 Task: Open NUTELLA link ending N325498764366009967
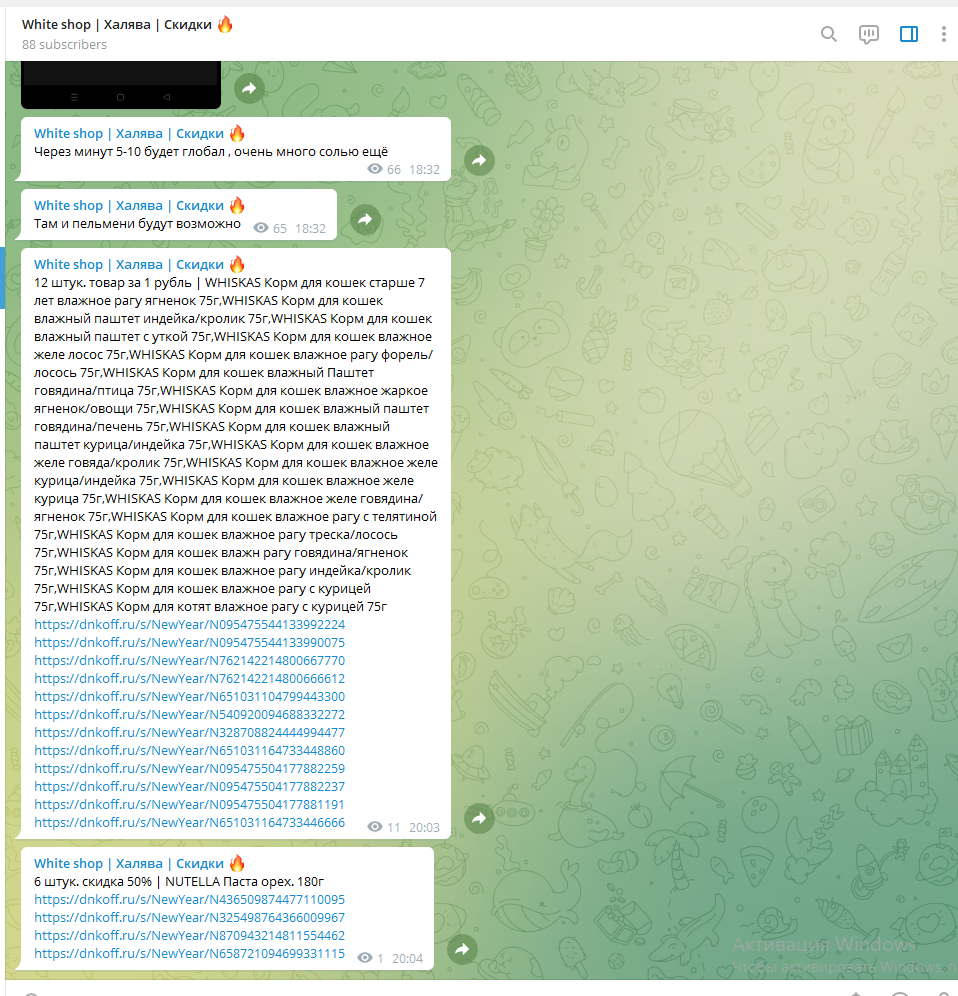tap(189, 917)
